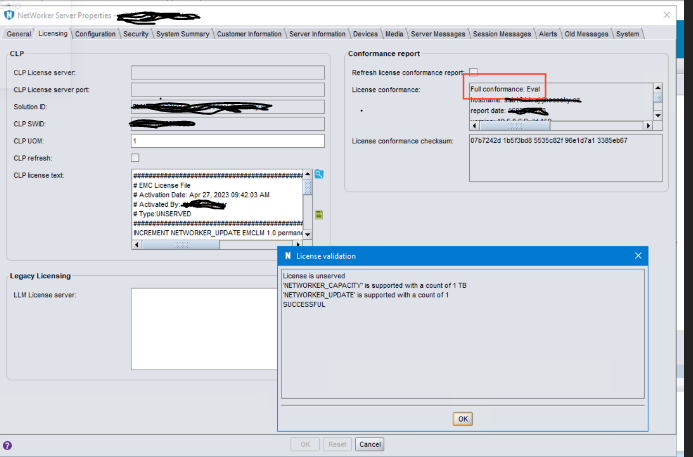Click 'License is unserved' text
The height and width of the screenshot is (457, 693).
coord(314,276)
